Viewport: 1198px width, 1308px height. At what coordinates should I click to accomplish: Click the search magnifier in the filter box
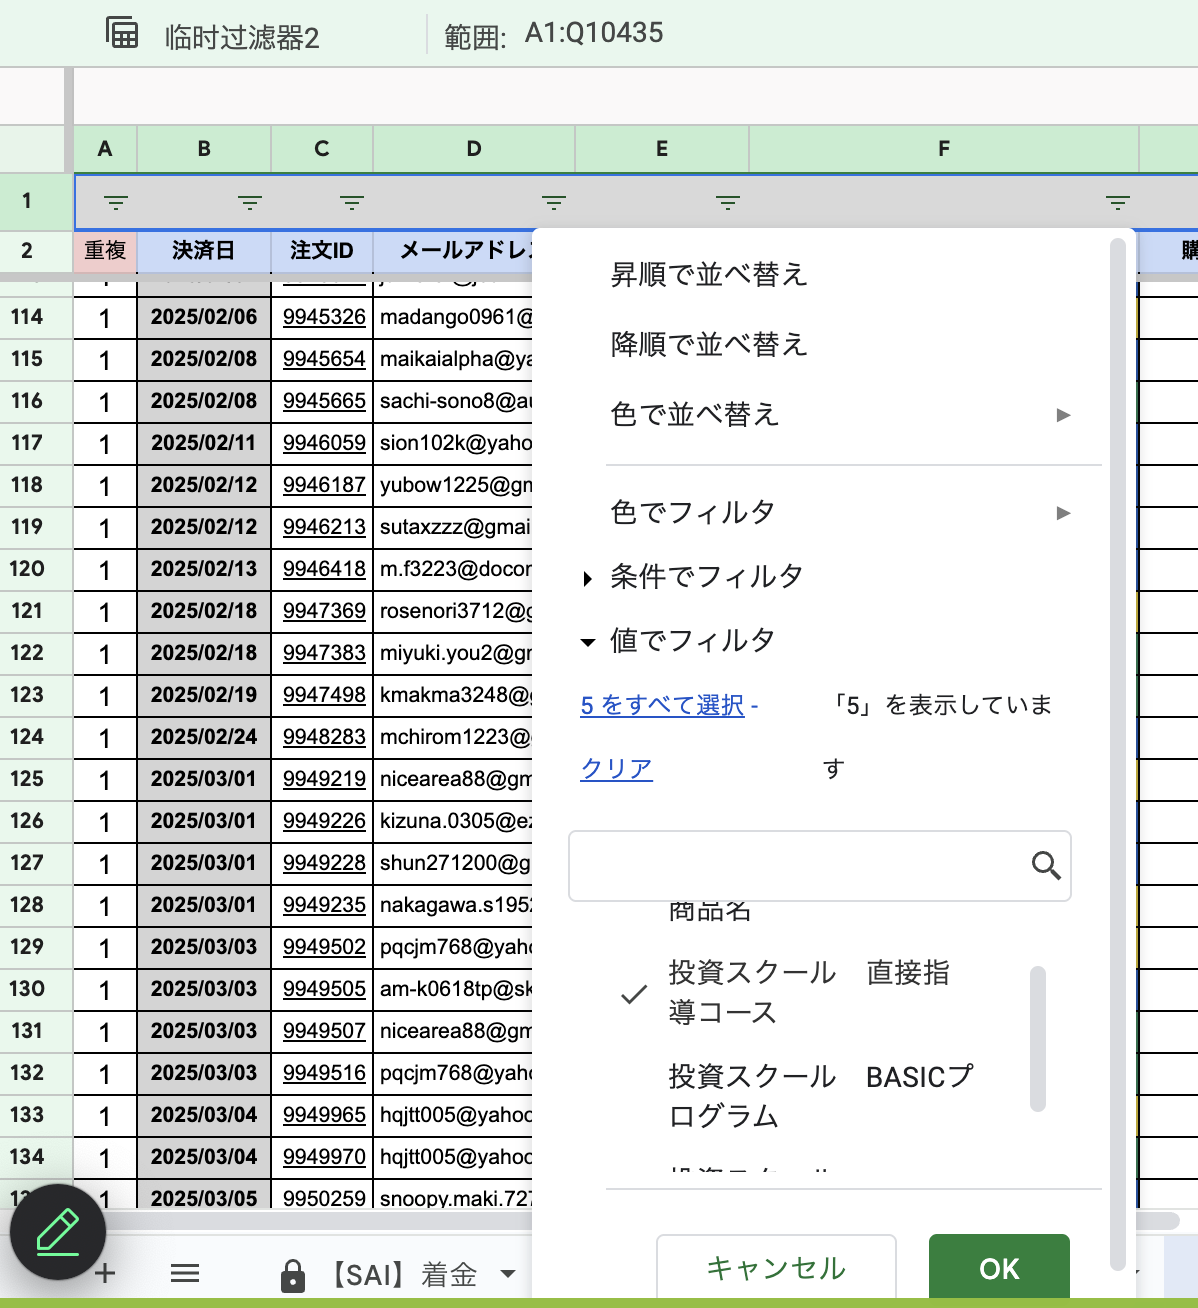click(1046, 865)
